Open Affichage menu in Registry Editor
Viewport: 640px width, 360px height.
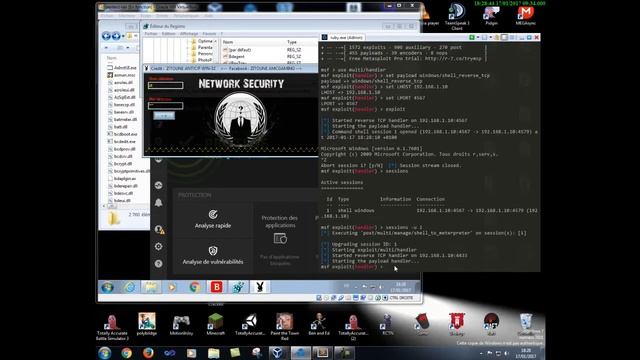(189, 34)
